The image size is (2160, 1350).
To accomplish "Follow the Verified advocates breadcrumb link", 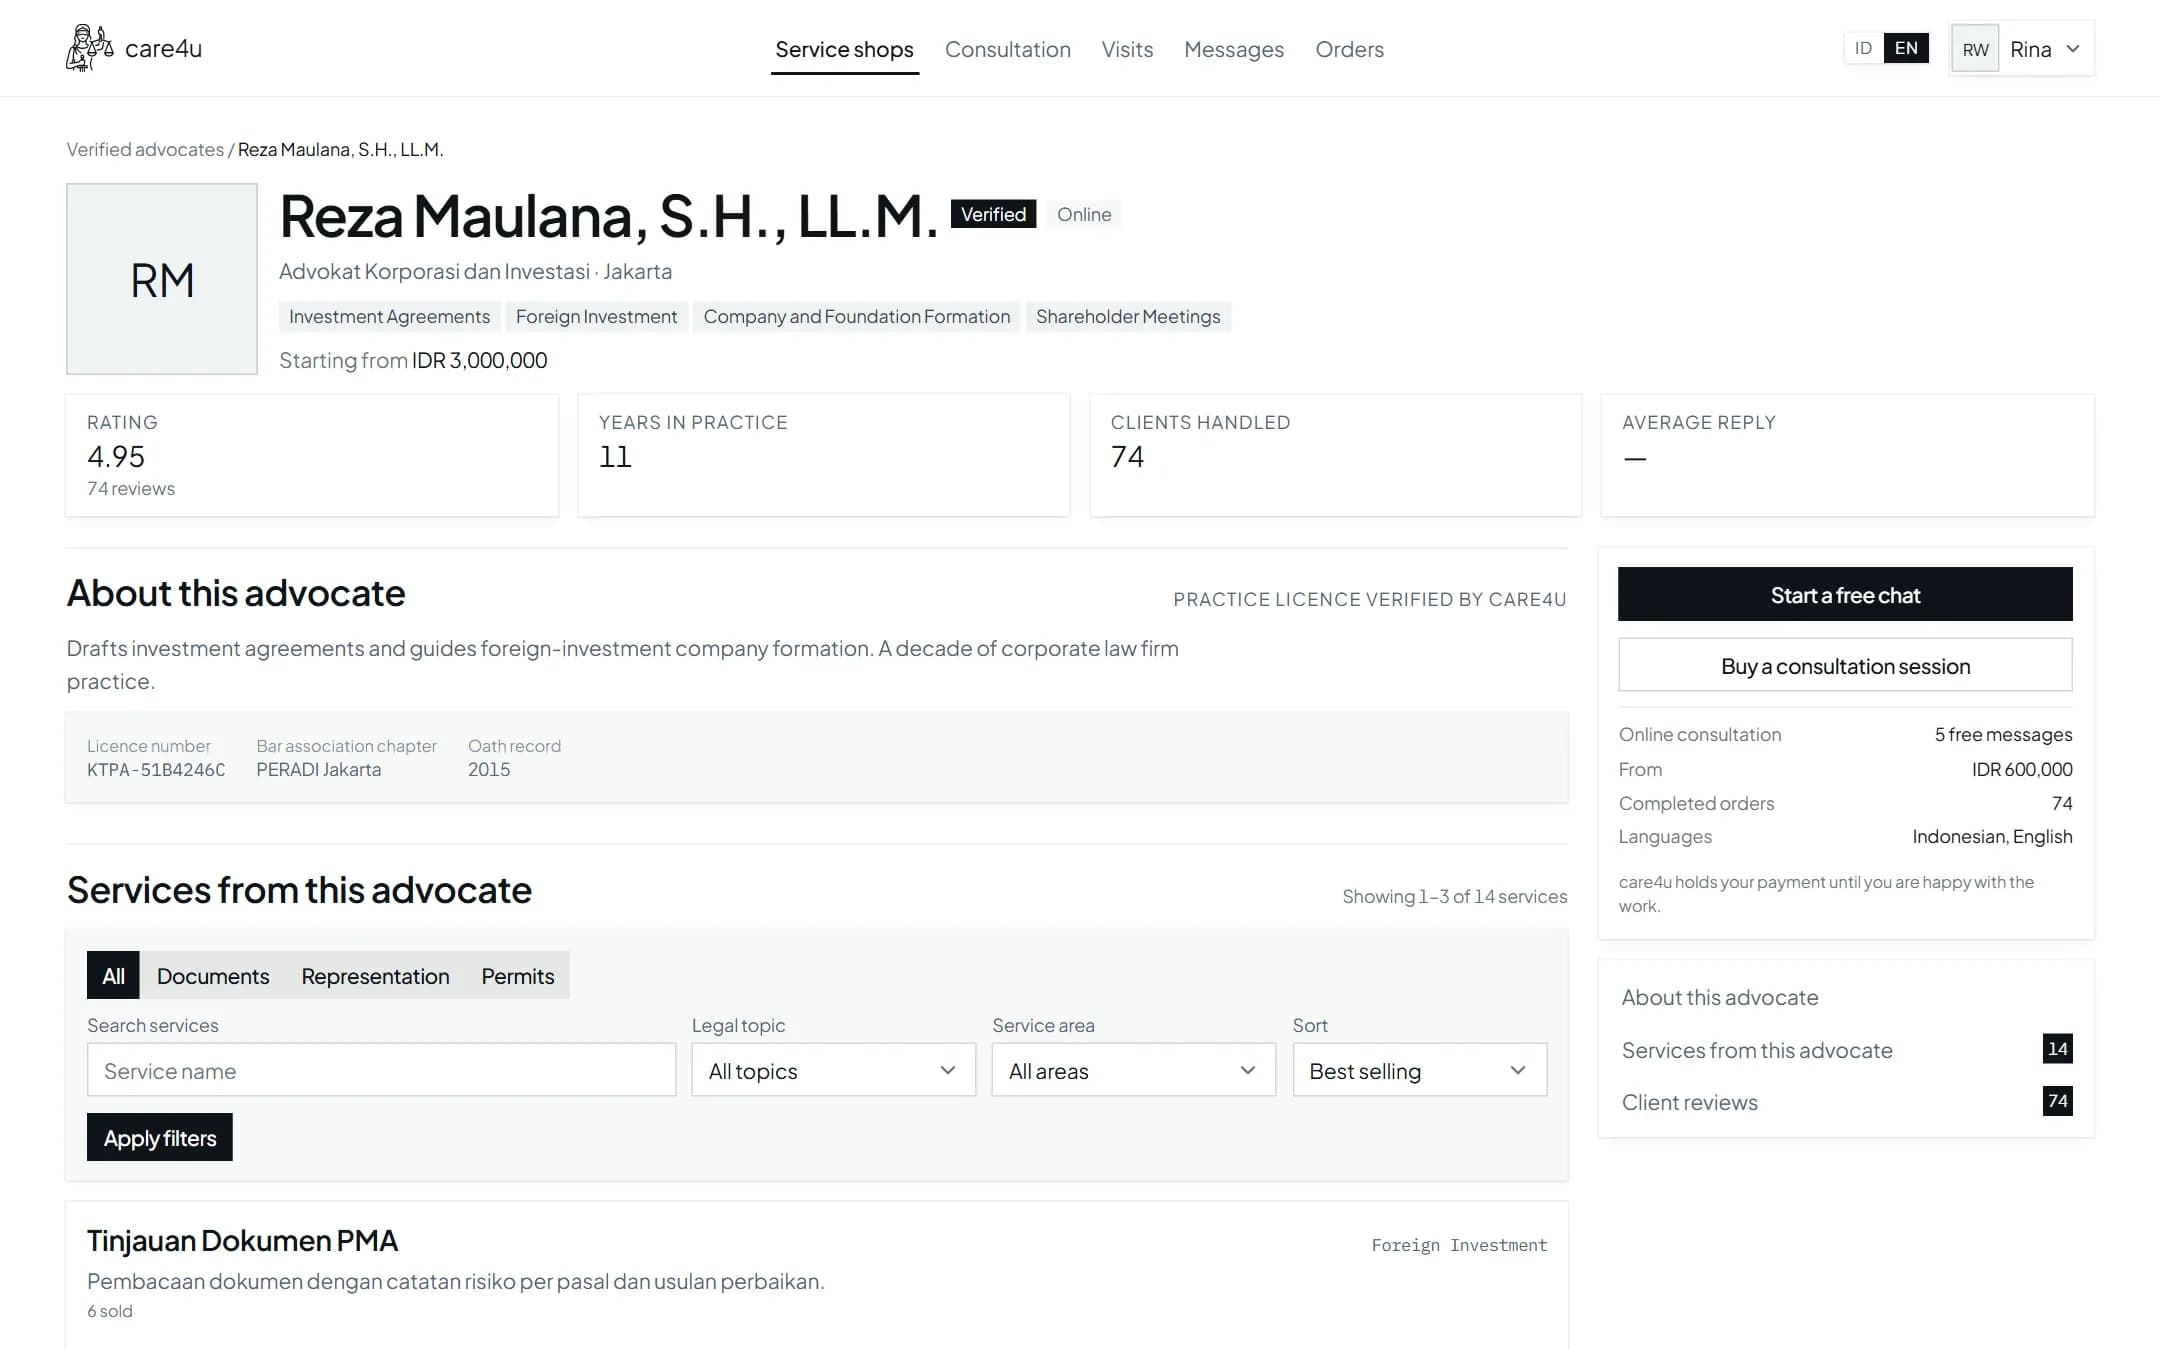I will tap(145, 149).
